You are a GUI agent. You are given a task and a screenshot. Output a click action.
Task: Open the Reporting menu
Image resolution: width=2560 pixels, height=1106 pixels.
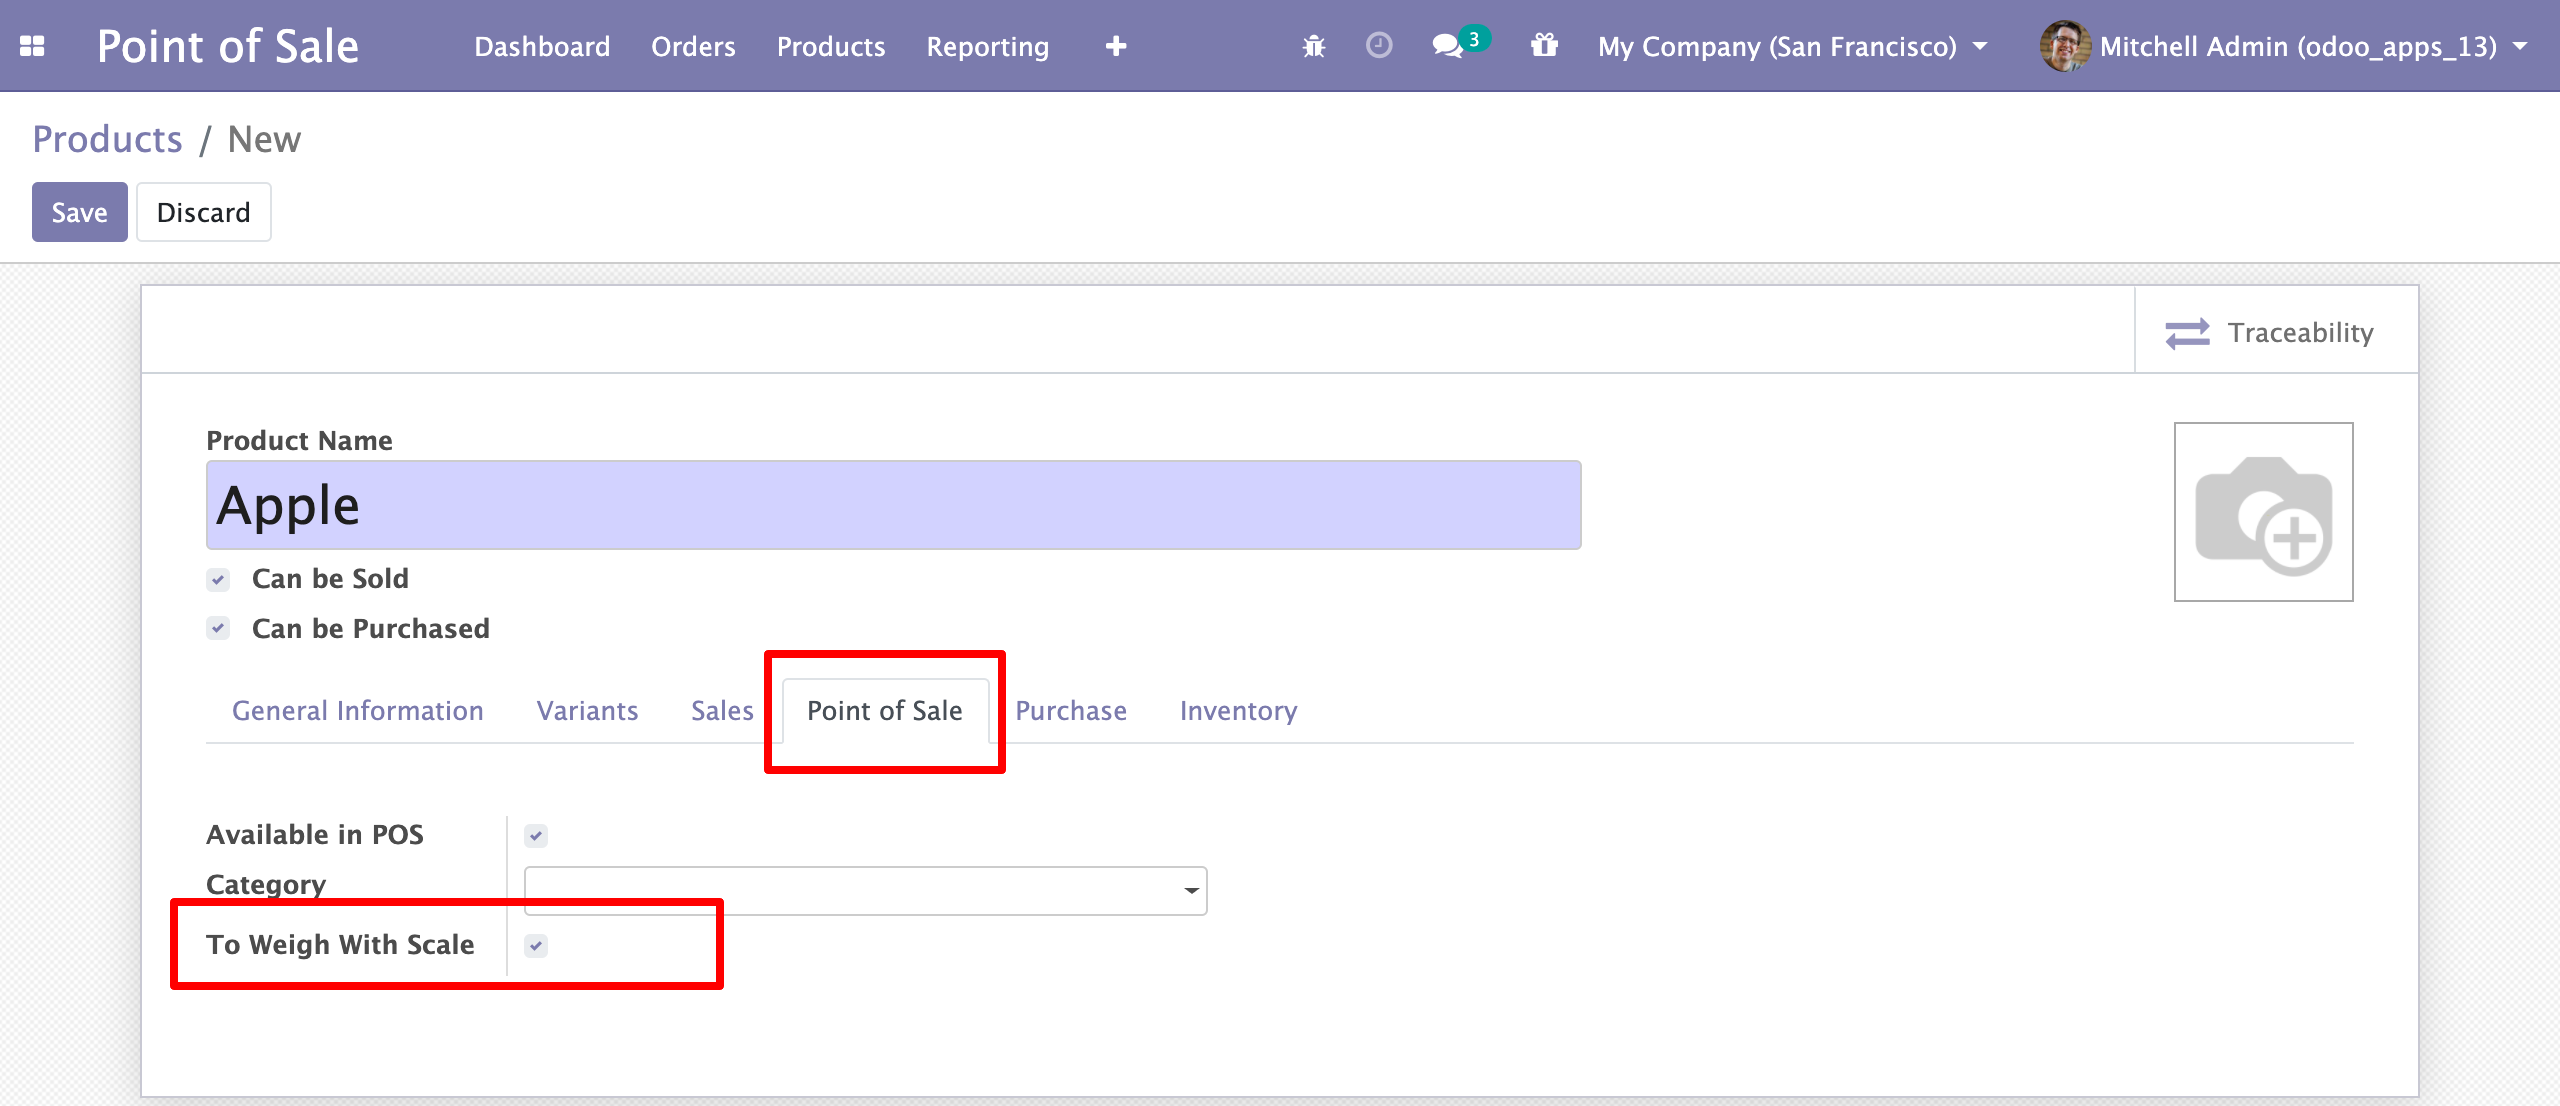pos(987,46)
